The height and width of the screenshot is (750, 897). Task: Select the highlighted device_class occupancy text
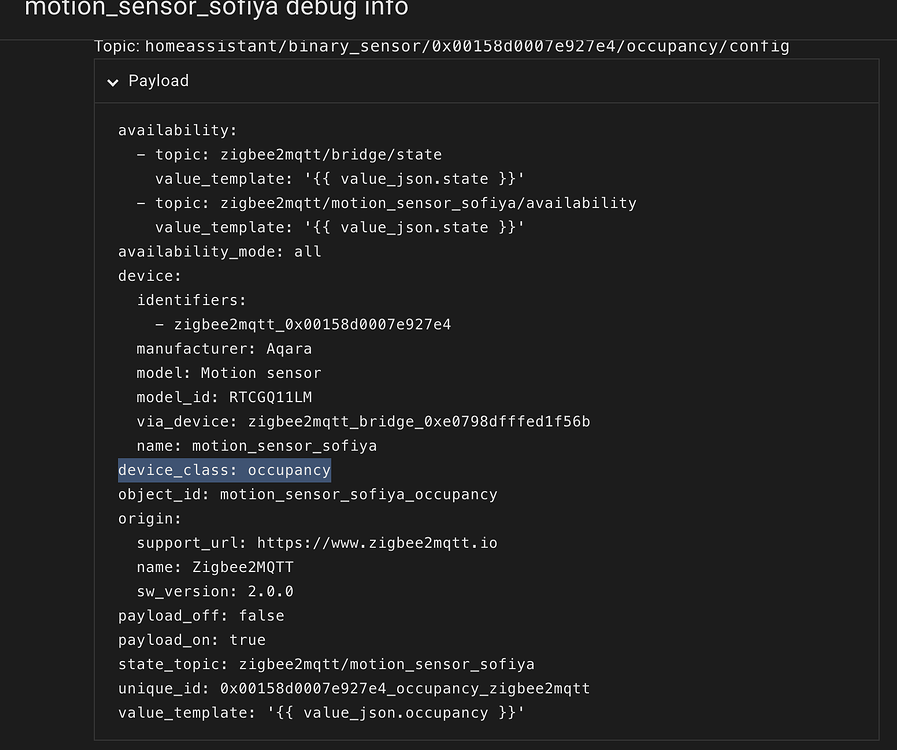click(x=225, y=469)
